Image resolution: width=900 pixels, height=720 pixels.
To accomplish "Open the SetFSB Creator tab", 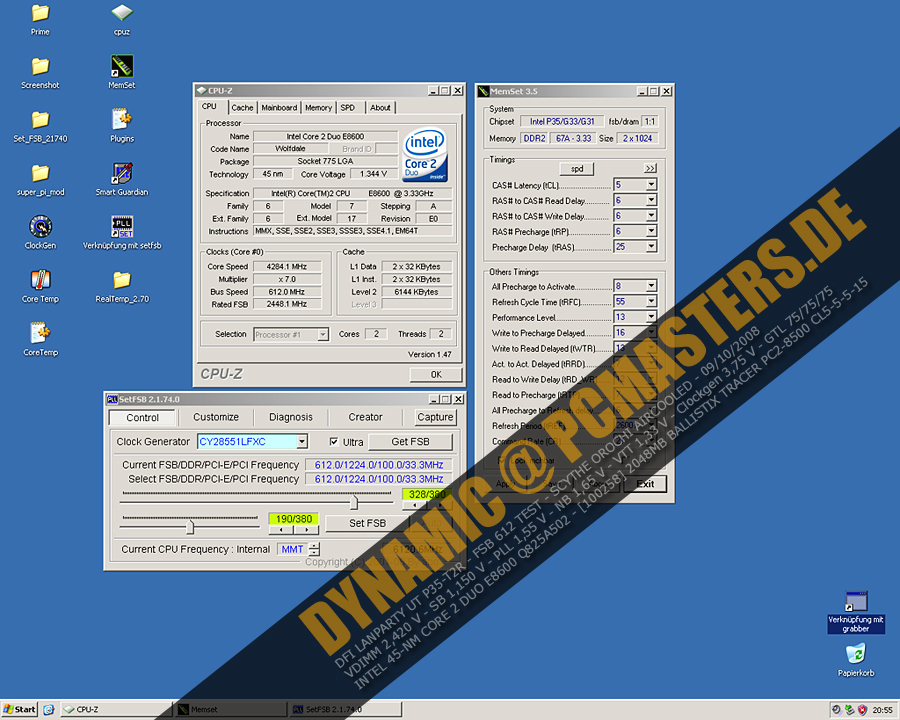I will coord(365,417).
